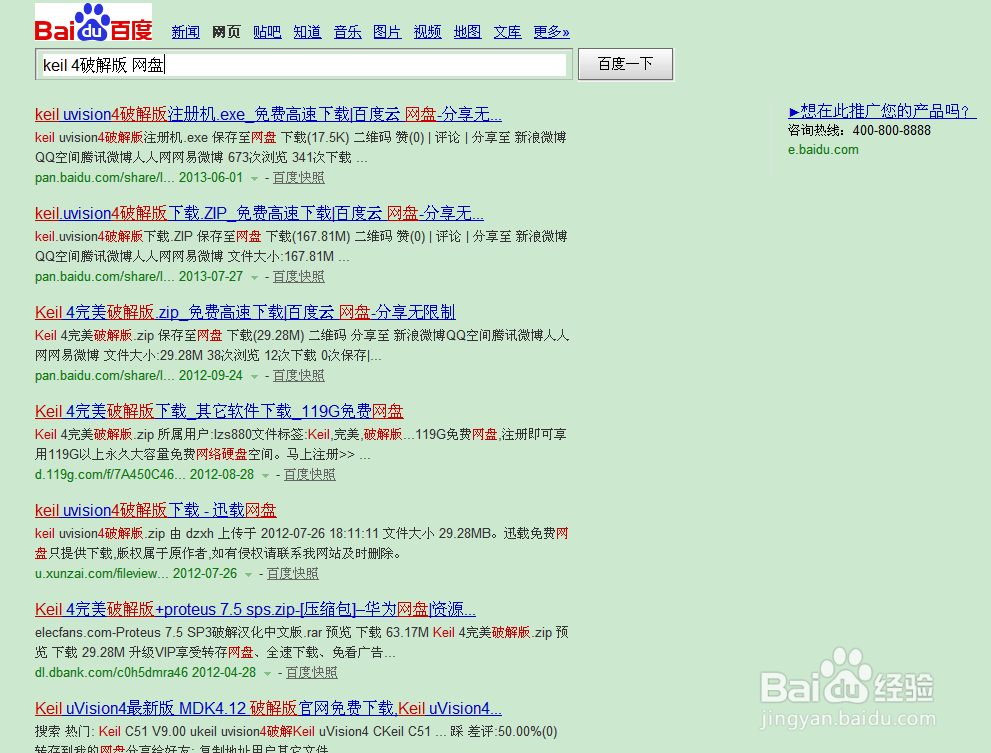Click the Baidu logo
Image resolution: width=991 pixels, height=753 pixels.
94,22
